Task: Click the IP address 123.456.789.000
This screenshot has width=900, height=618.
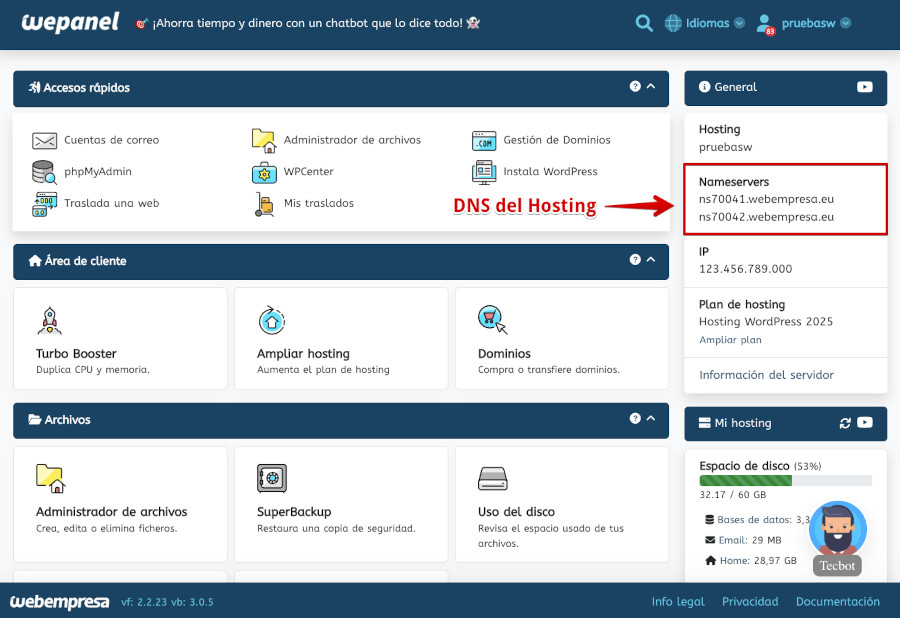Action: (x=745, y=269)
